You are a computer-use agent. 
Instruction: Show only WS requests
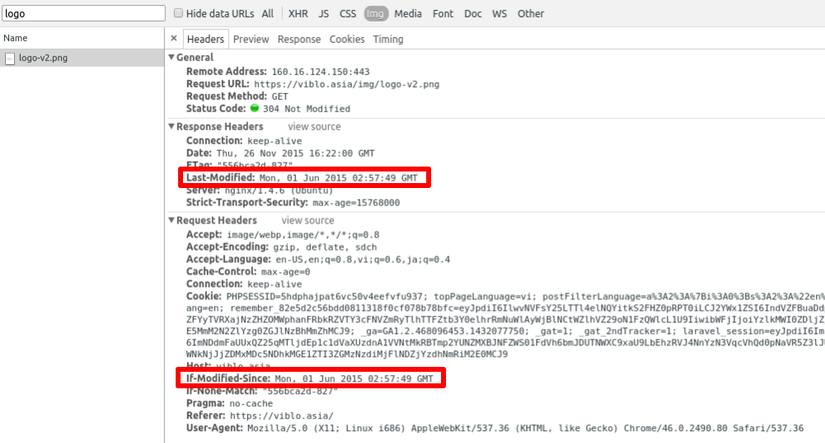499,14
